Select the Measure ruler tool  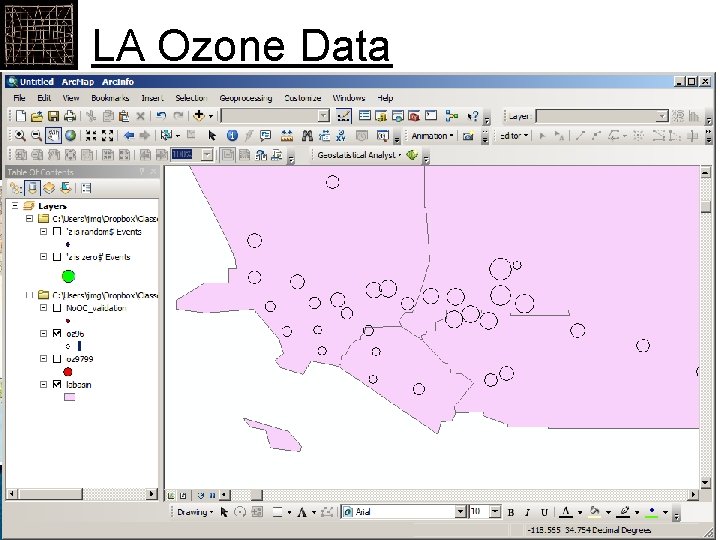tap(287, 135)
